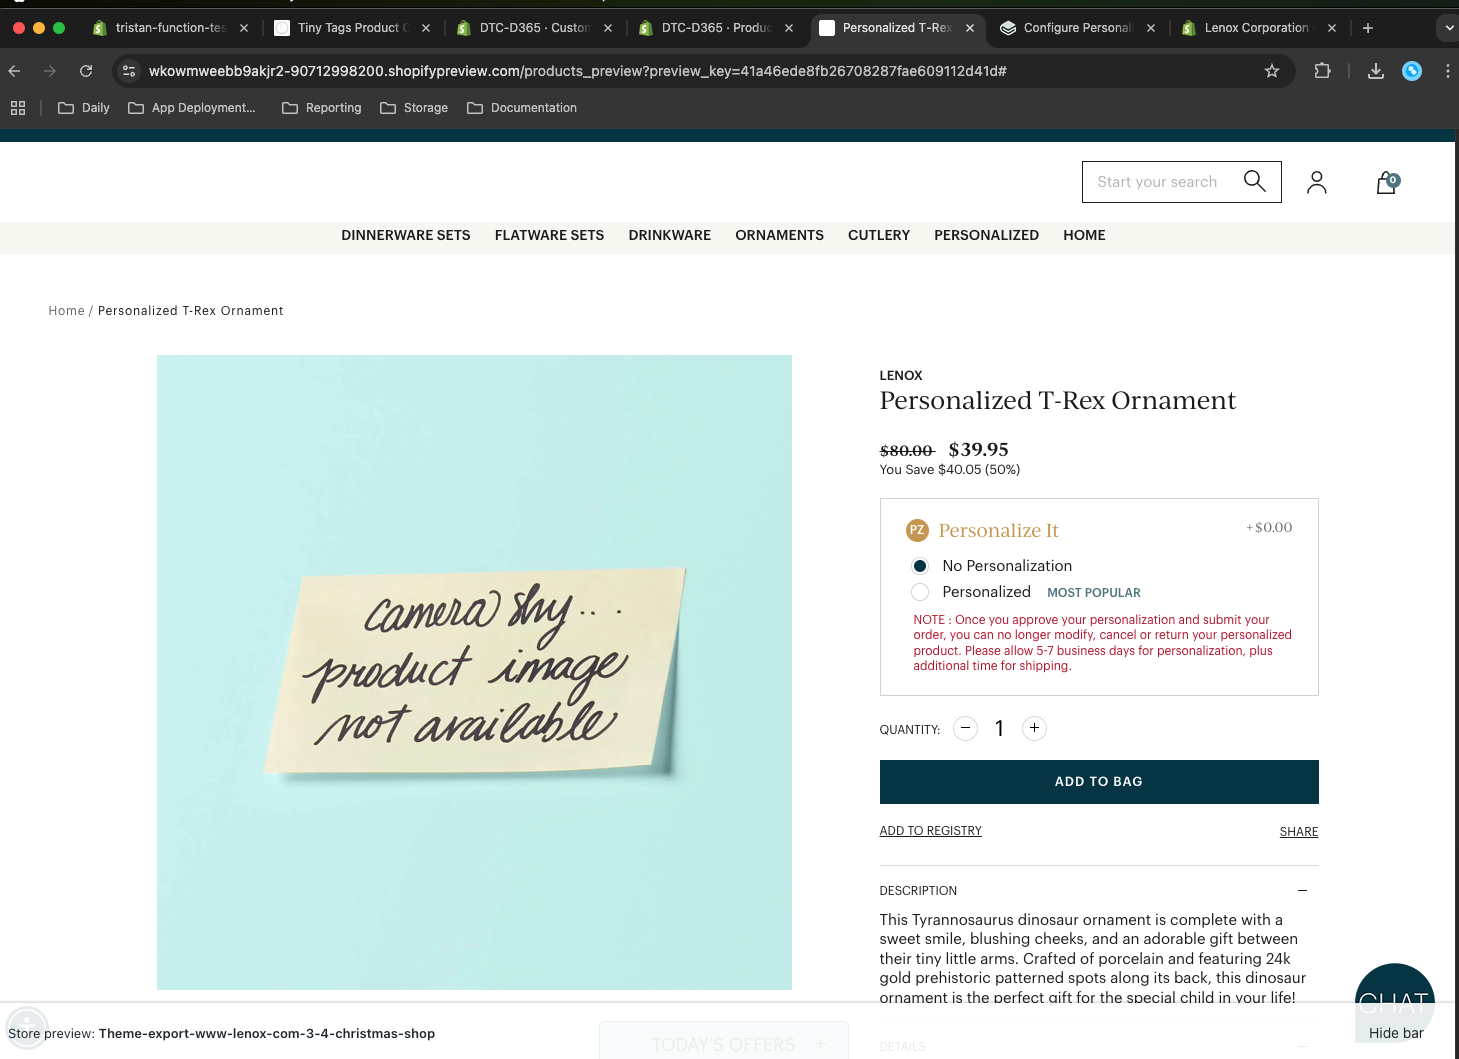Switch to the Lenox Corporation tab

pyautogui.click(x=1255, y=28)
